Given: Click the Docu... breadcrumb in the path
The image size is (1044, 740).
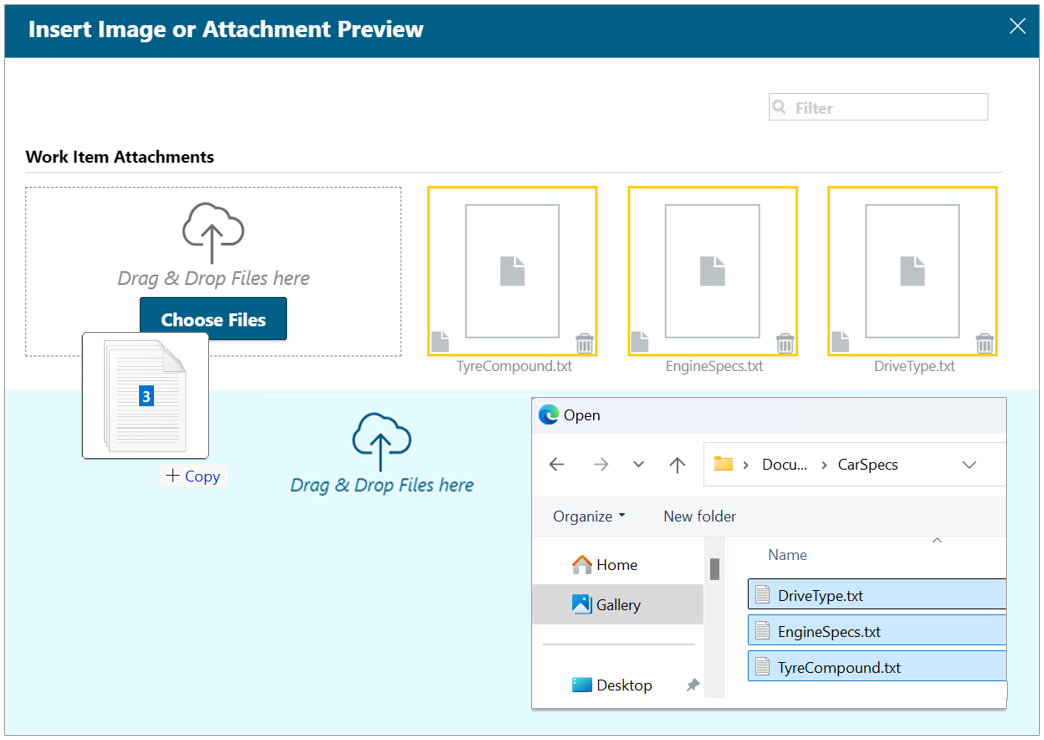Looking at the screenshot, I should 784,464.
